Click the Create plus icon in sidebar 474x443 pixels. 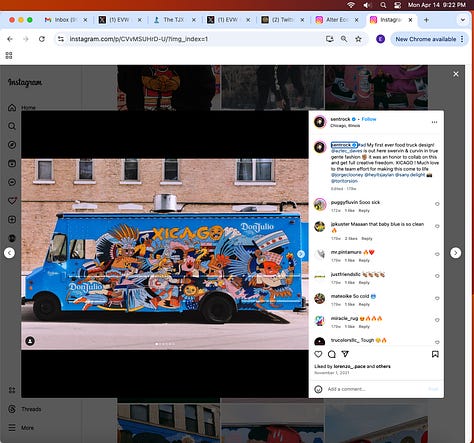tap(12, 219)
